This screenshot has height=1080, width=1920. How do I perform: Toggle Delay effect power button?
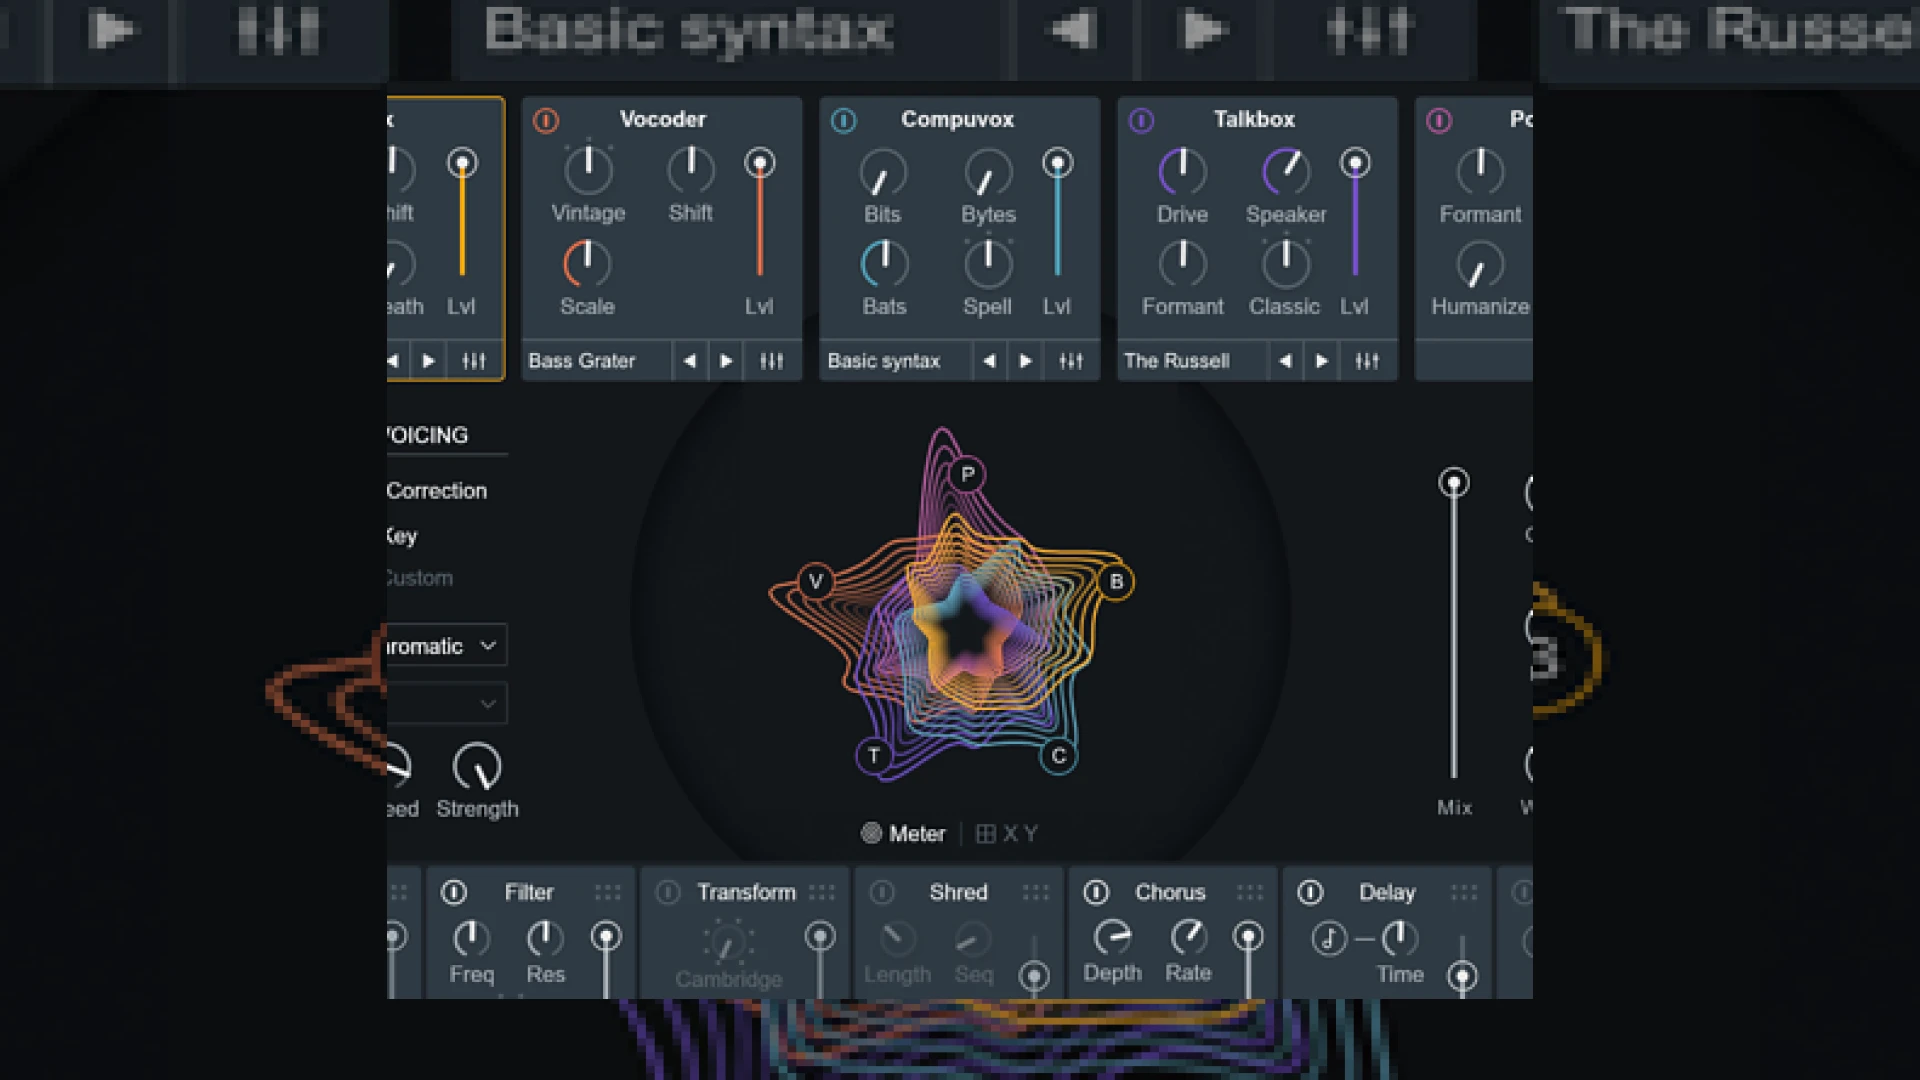pos(1310,892)
